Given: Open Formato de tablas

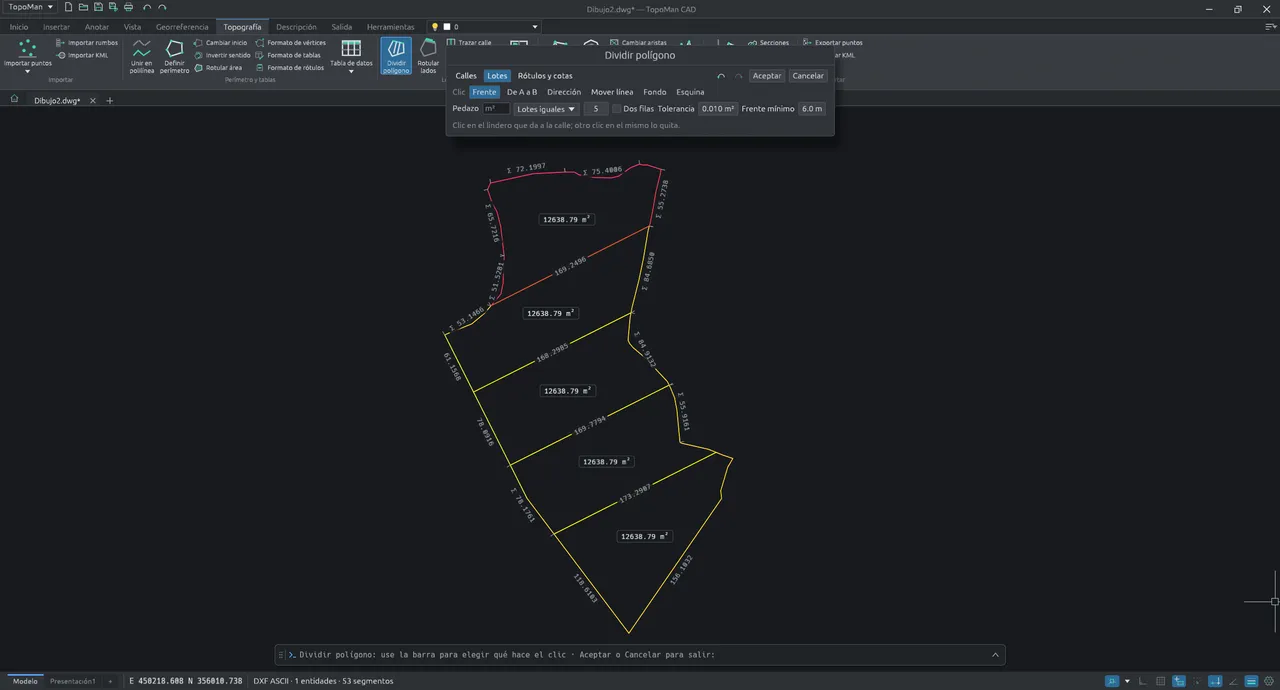Looking at the screenshot, I should click(x=288, y=55).
